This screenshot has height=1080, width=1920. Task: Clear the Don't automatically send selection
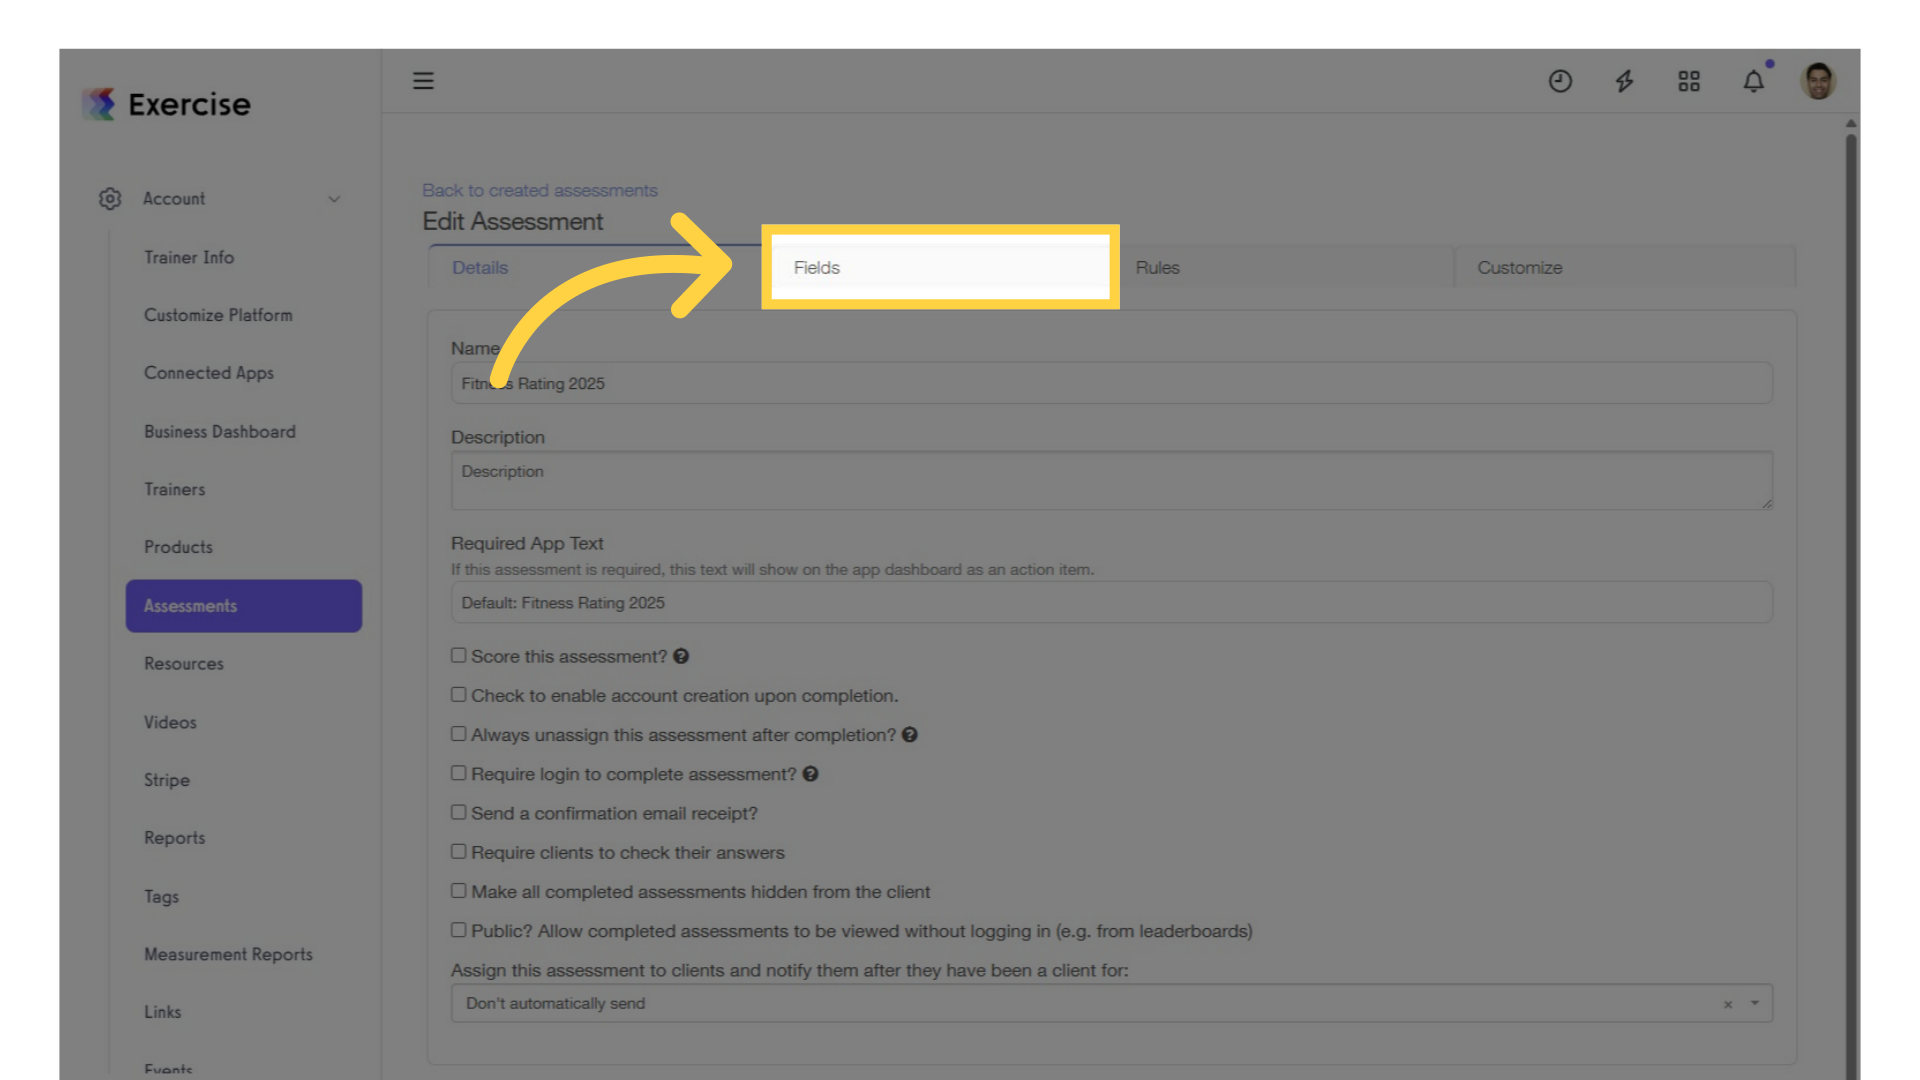(1728, 1004)
